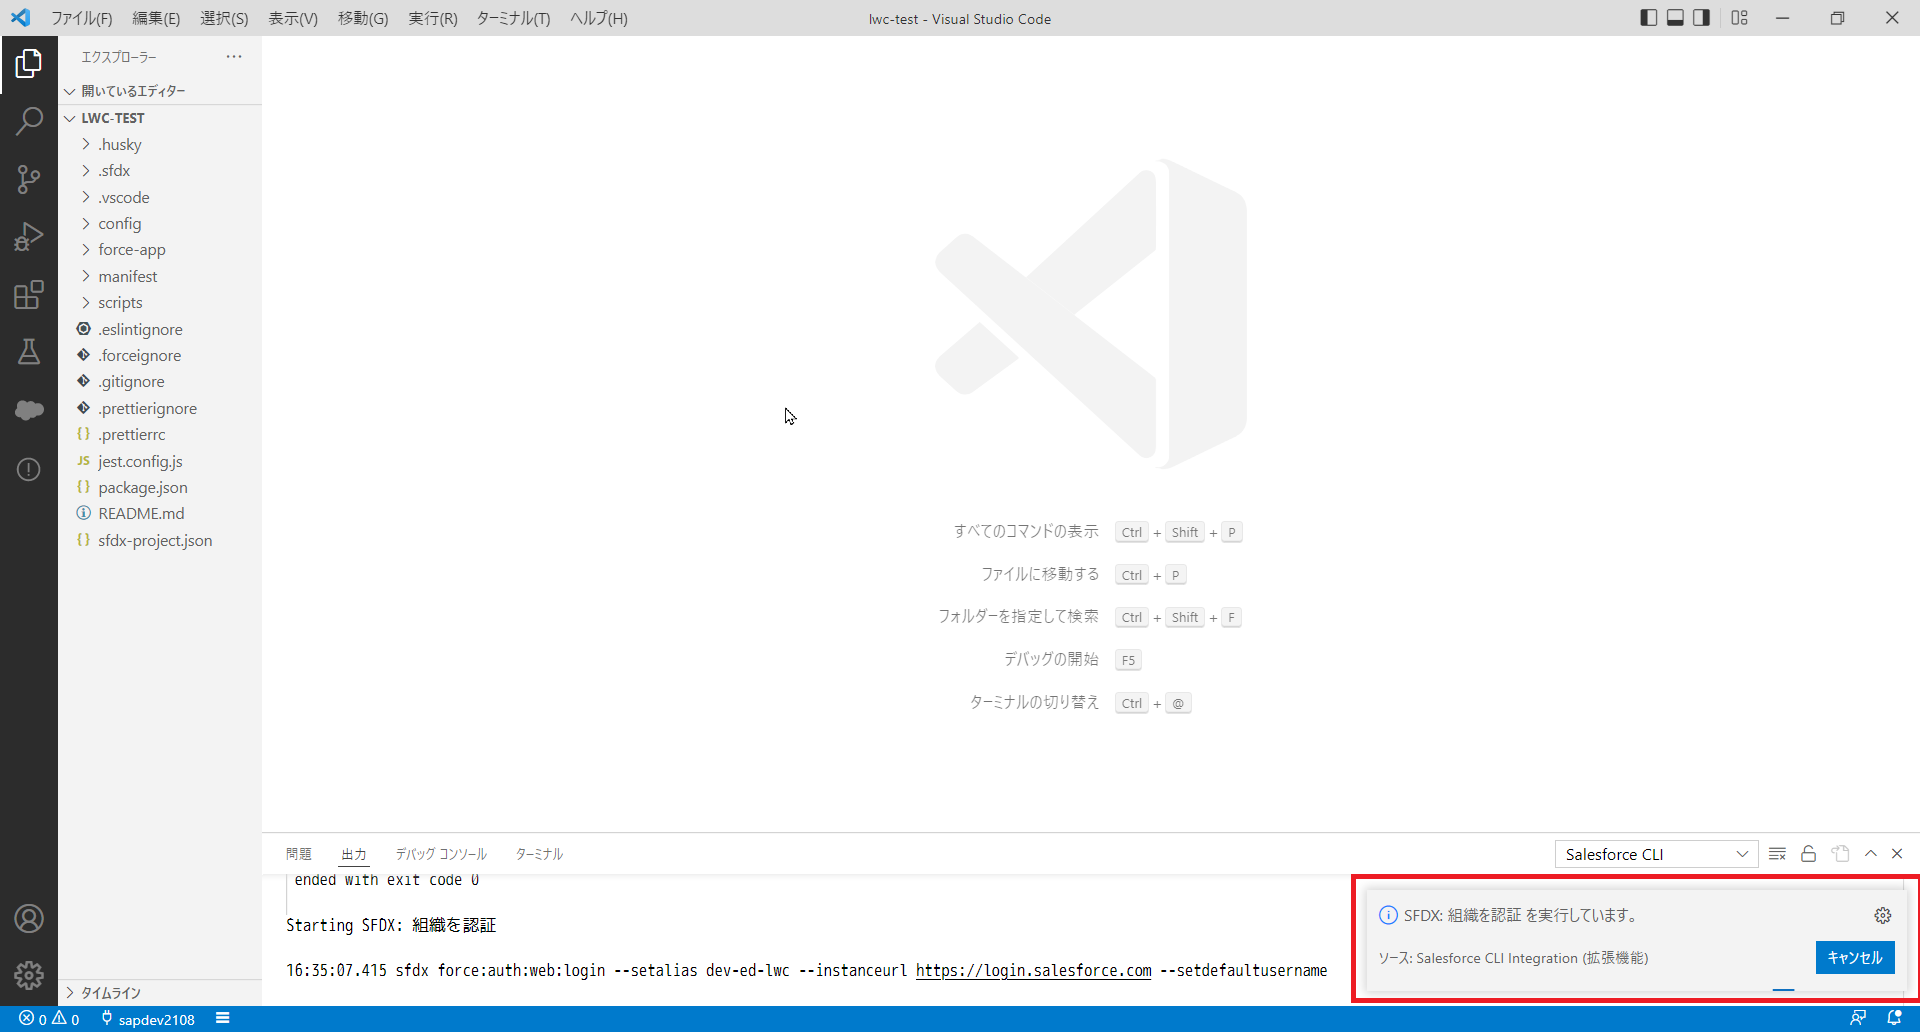Open the notifications bell in status bar
This screenshot has width=1920, height=1032.
[x=1894, y=1019]
